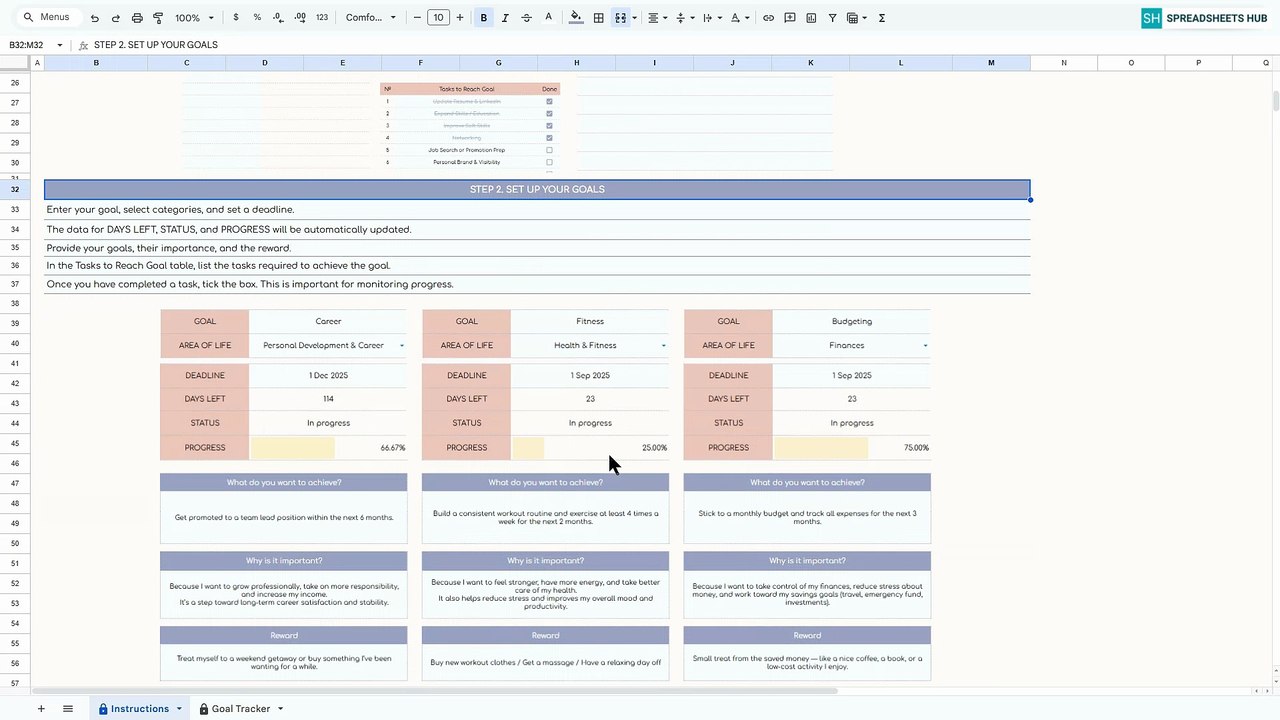Open the text color picker

(548, 18)
